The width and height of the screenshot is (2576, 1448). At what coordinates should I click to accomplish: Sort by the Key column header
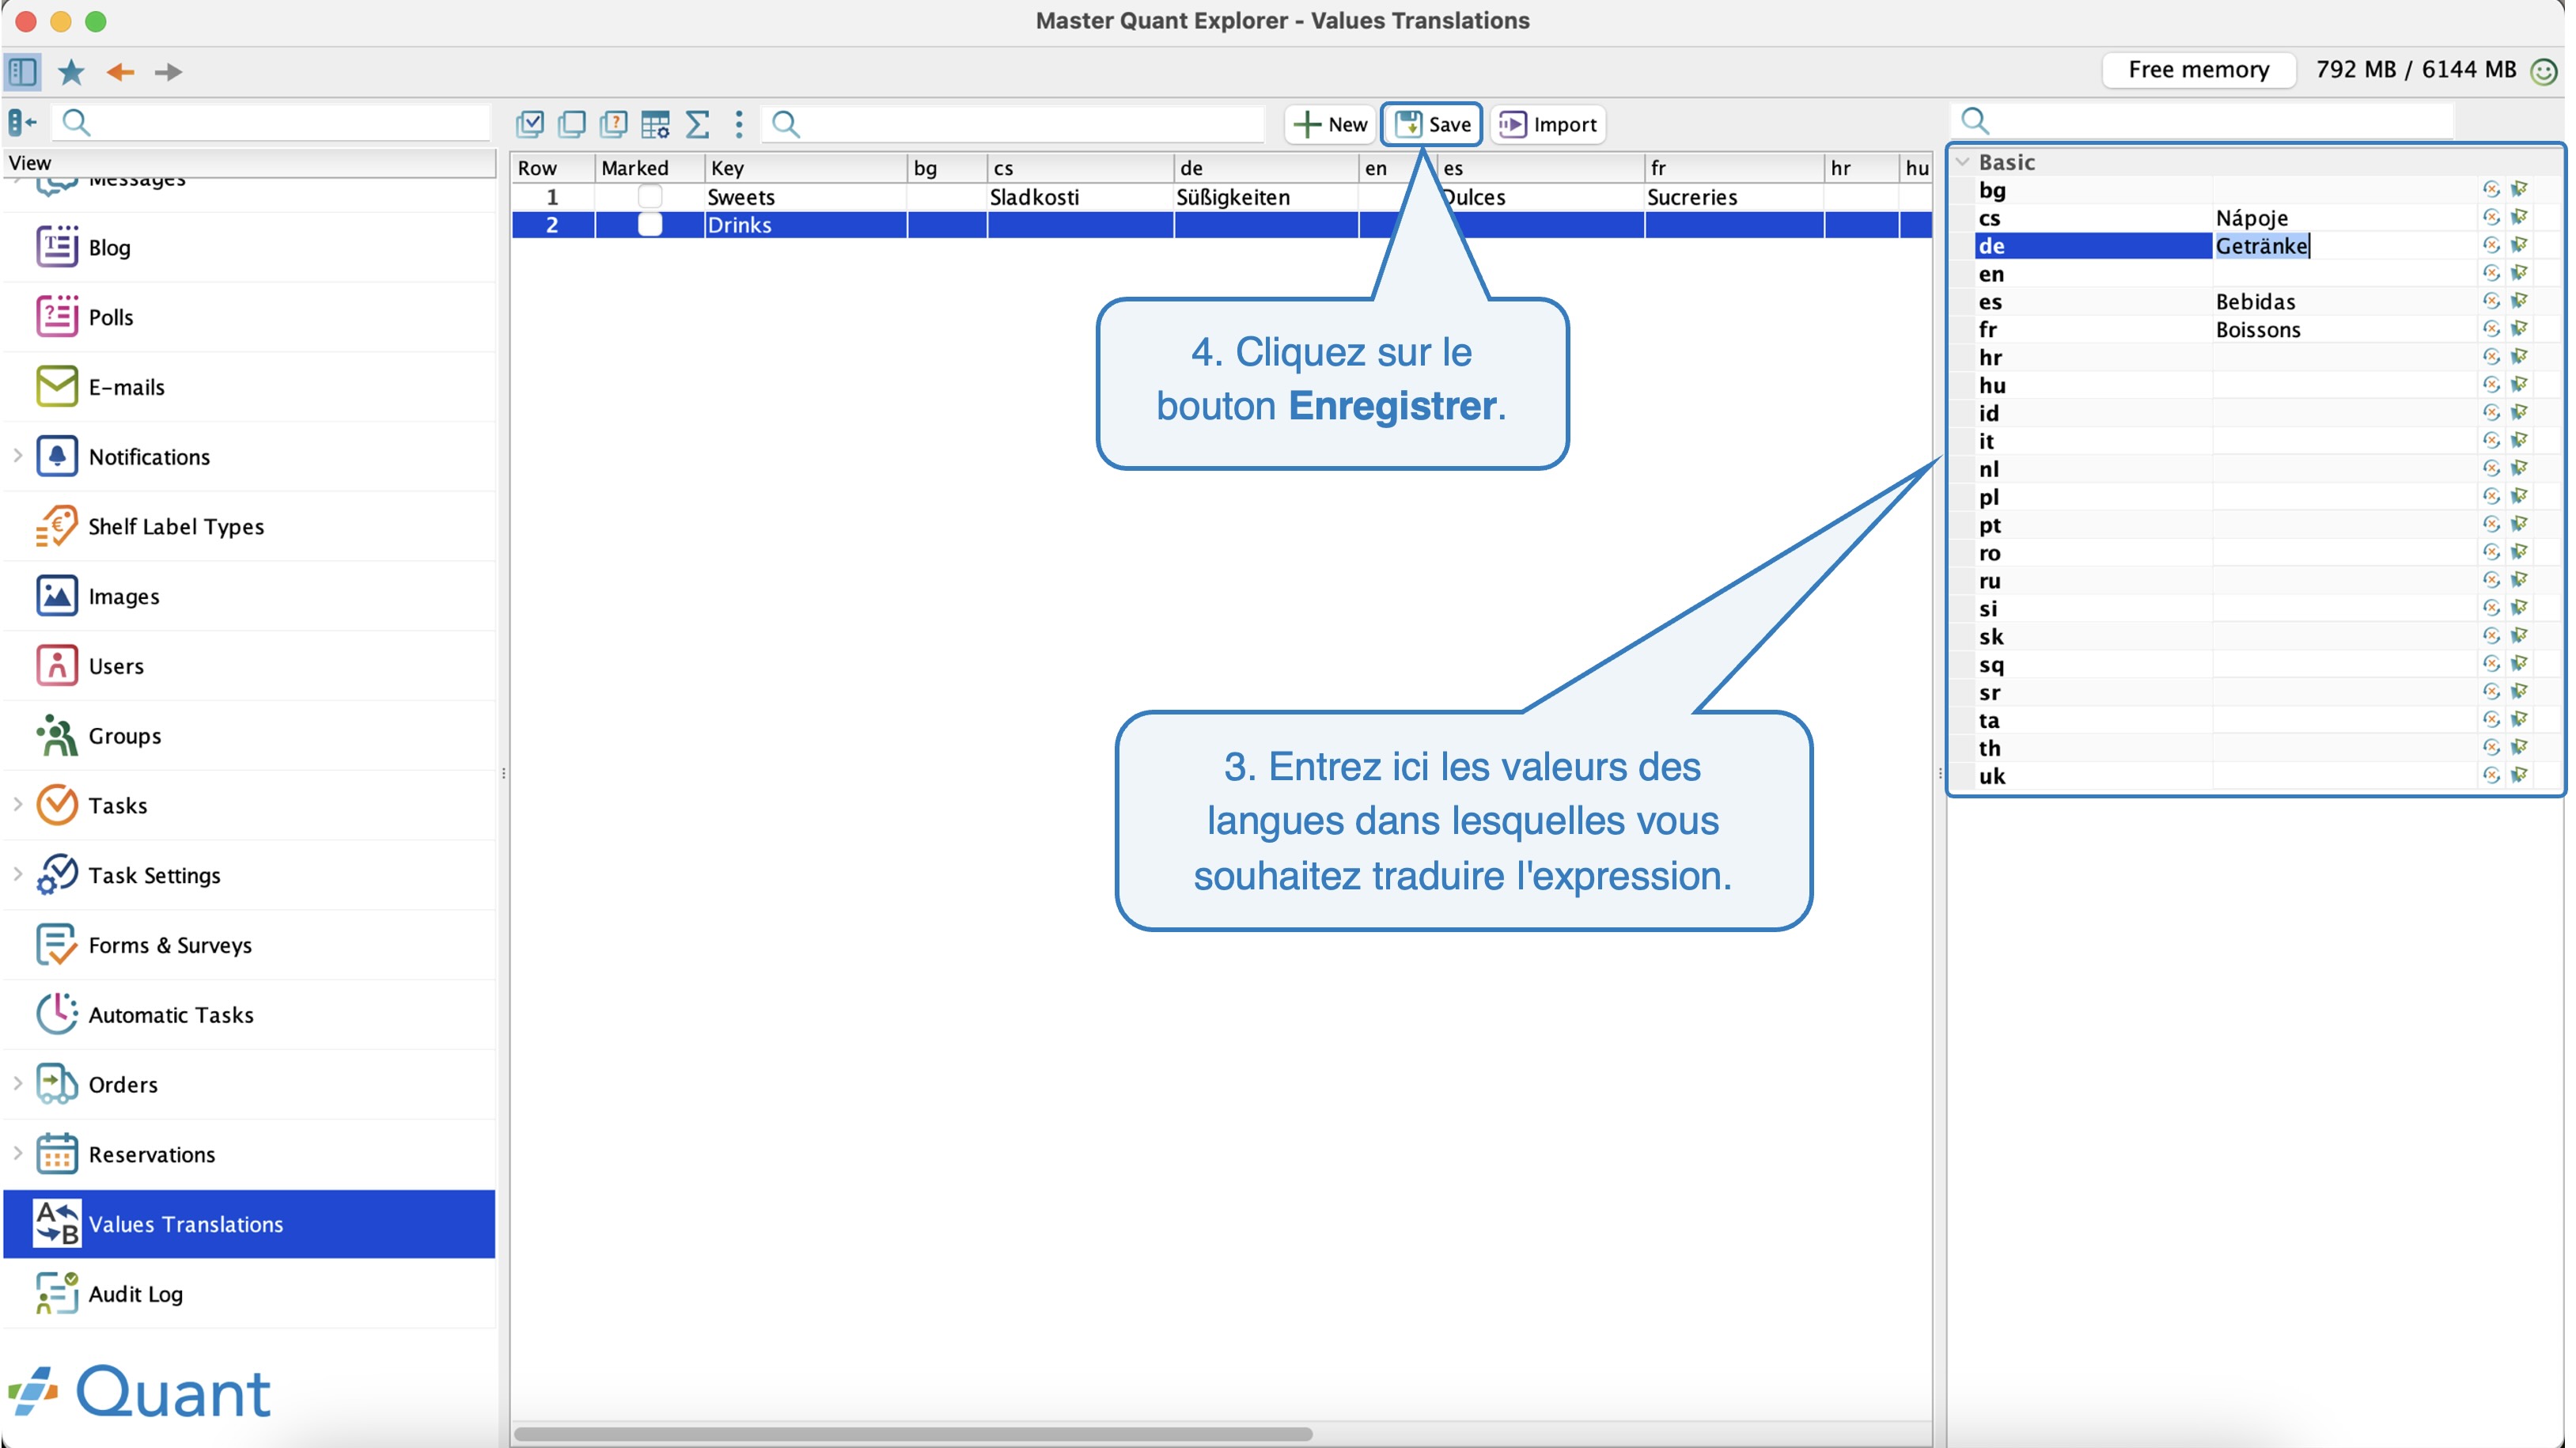(805, 168)
